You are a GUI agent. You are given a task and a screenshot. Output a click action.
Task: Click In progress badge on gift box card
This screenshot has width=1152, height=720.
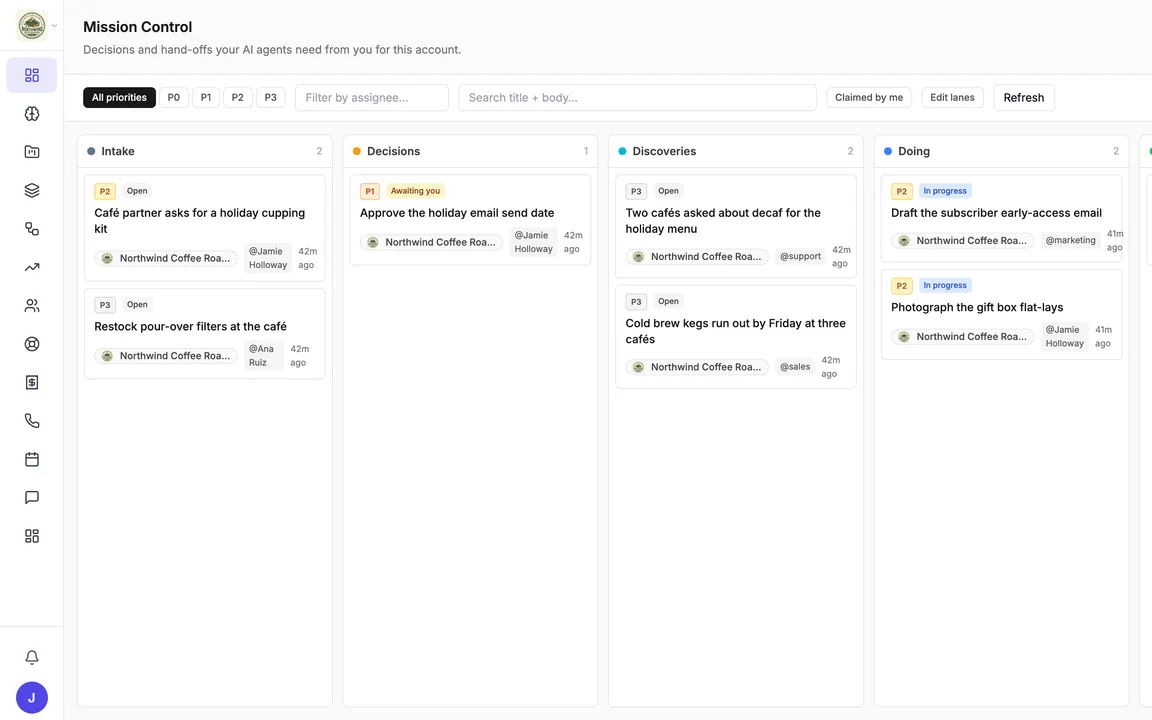[945, 285]
